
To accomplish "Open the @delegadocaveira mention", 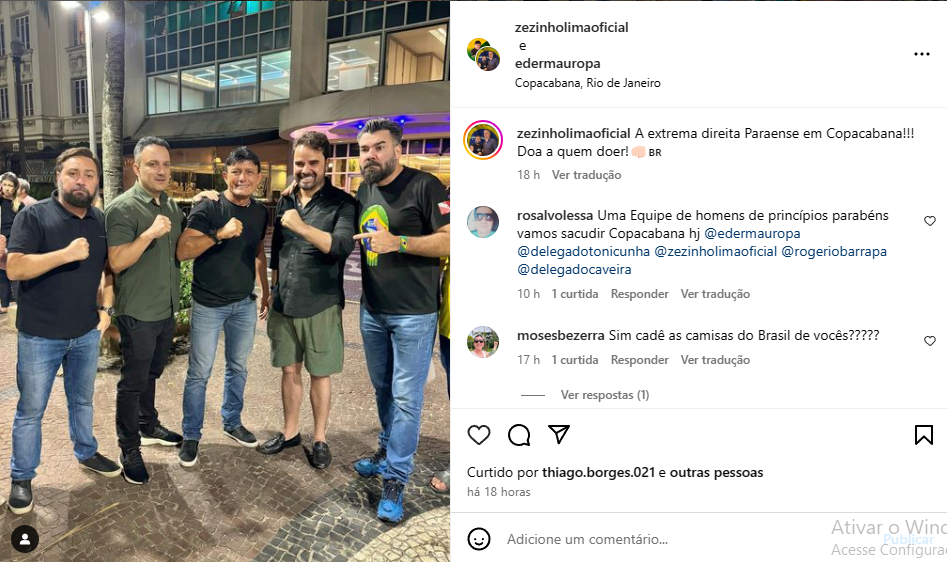I will tap(574, 269).
